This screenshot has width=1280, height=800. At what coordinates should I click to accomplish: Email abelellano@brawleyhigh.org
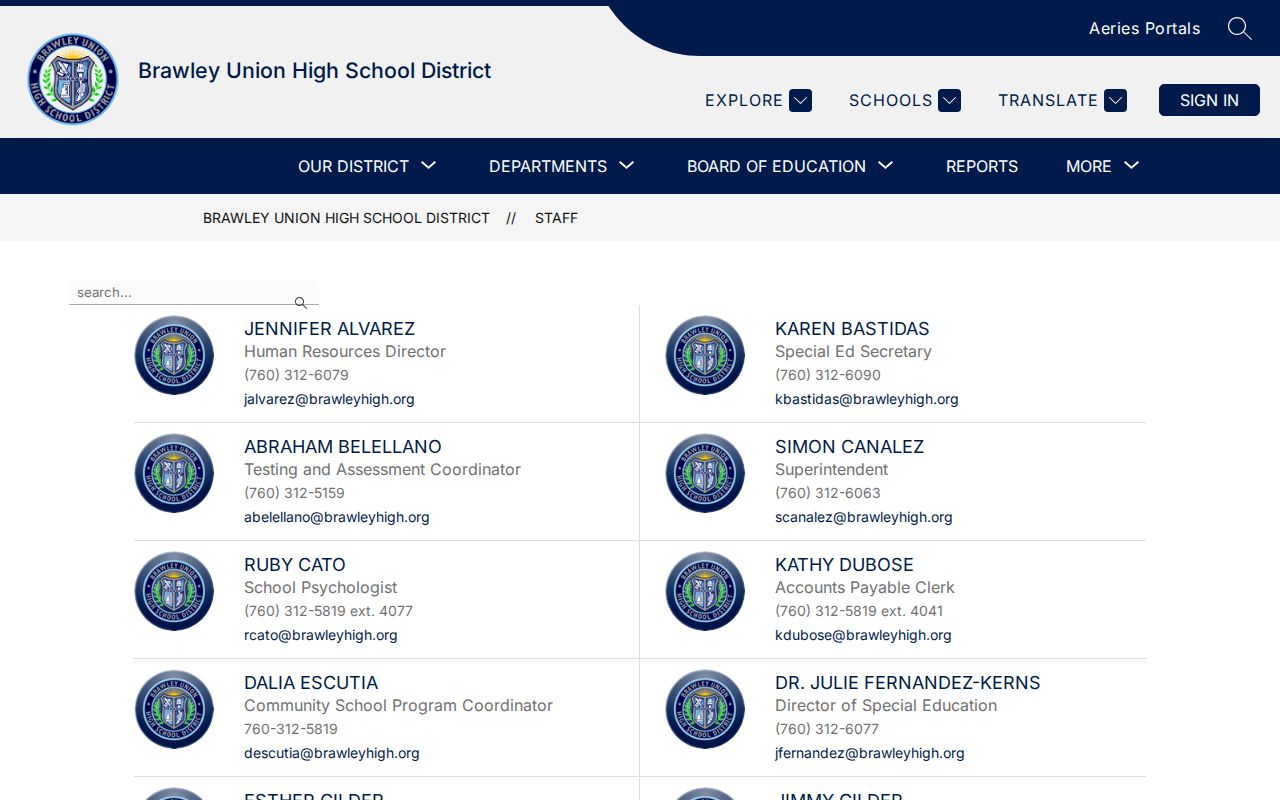click(x=337, y=517)
